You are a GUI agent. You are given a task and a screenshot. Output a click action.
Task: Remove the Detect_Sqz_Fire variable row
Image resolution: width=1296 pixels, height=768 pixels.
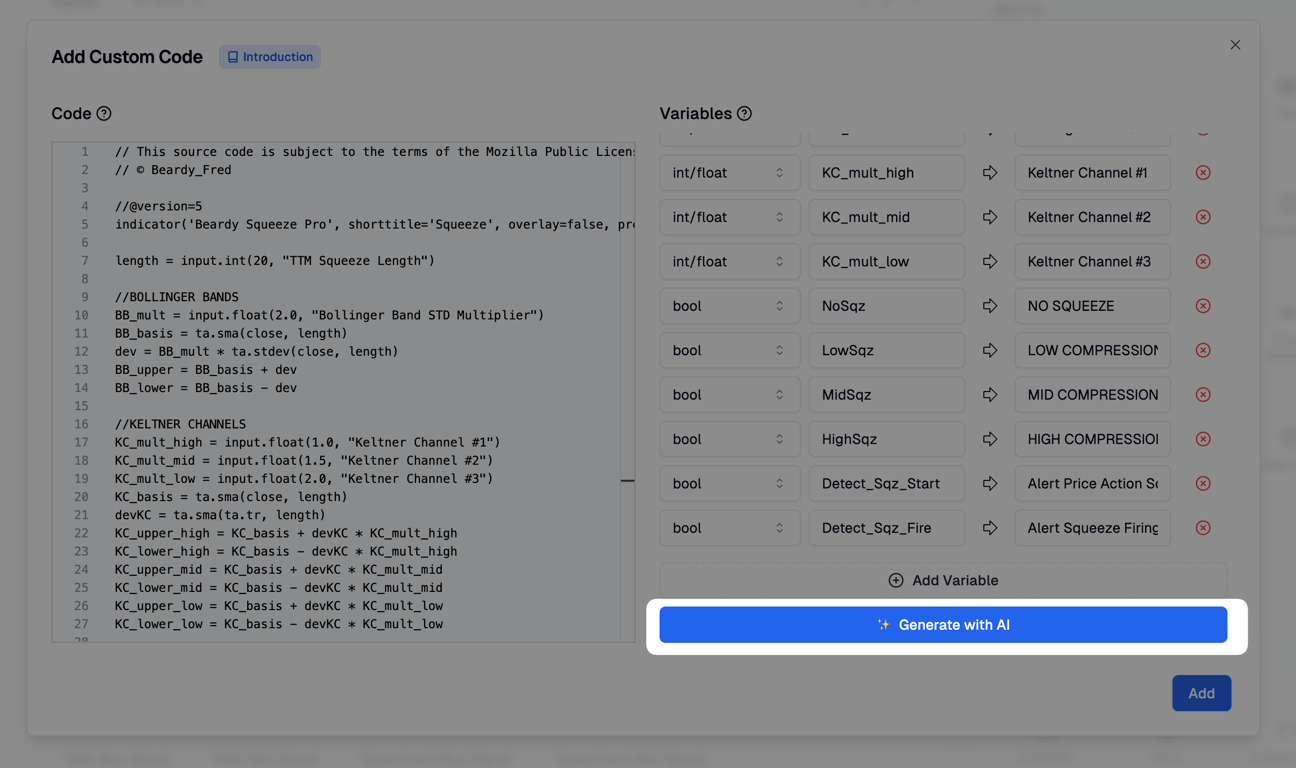(x=1203, y=528)
